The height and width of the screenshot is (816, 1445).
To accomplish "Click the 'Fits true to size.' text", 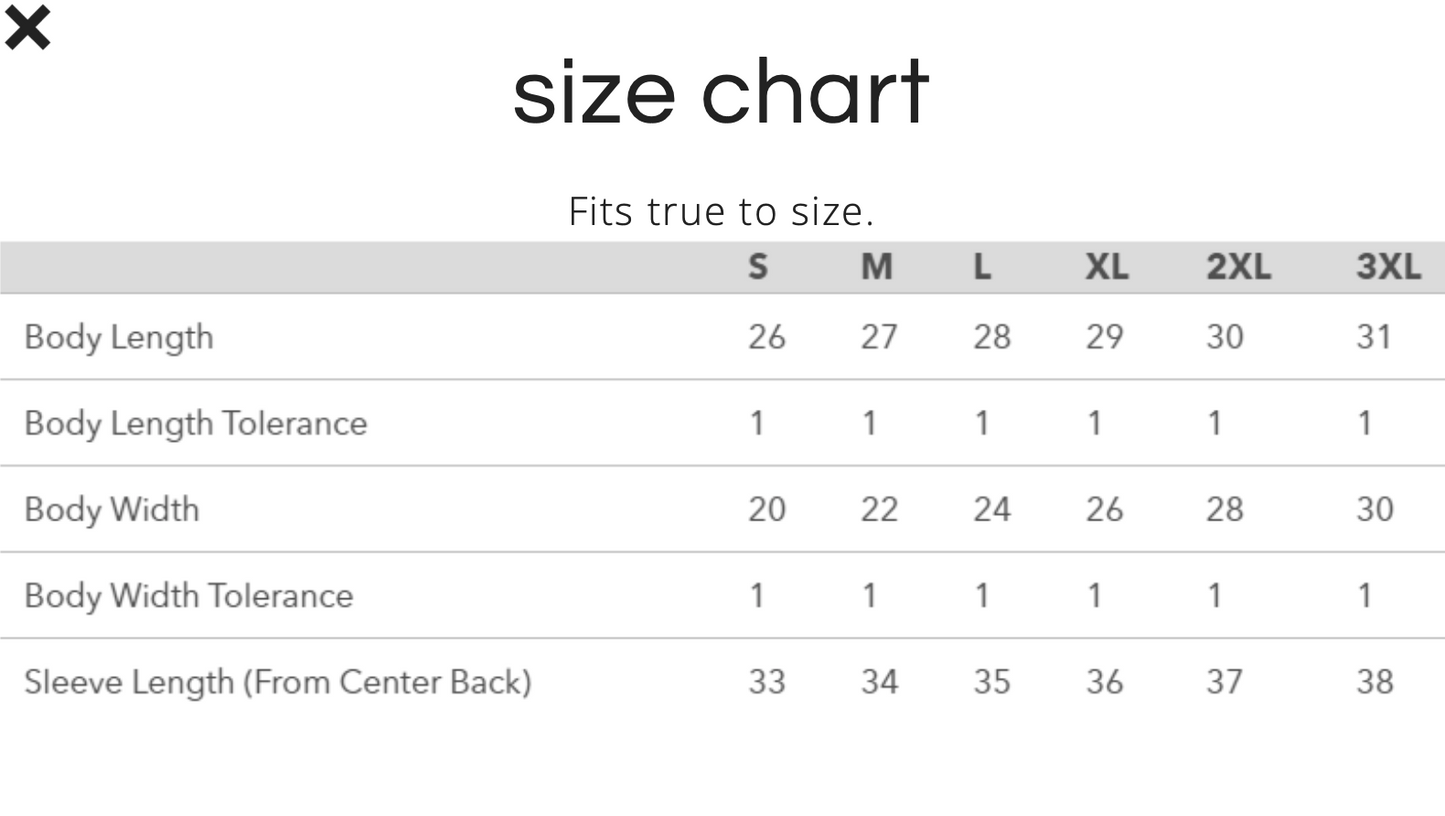I will tap(721, 211).
